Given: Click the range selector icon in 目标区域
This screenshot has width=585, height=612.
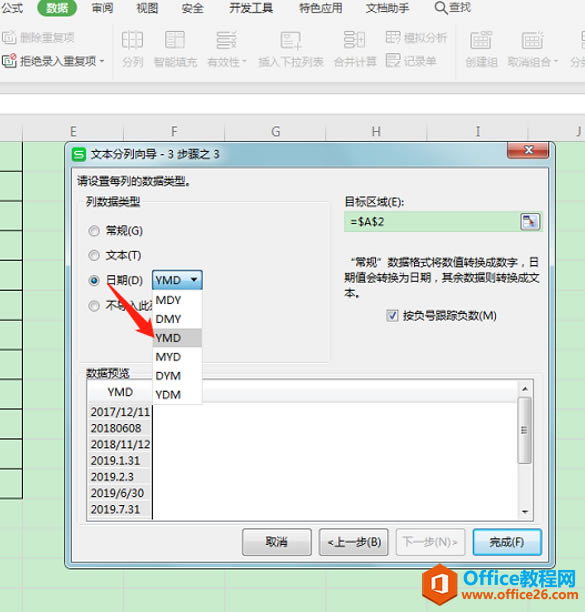Looking at the screenshot, I should point(530,222).
